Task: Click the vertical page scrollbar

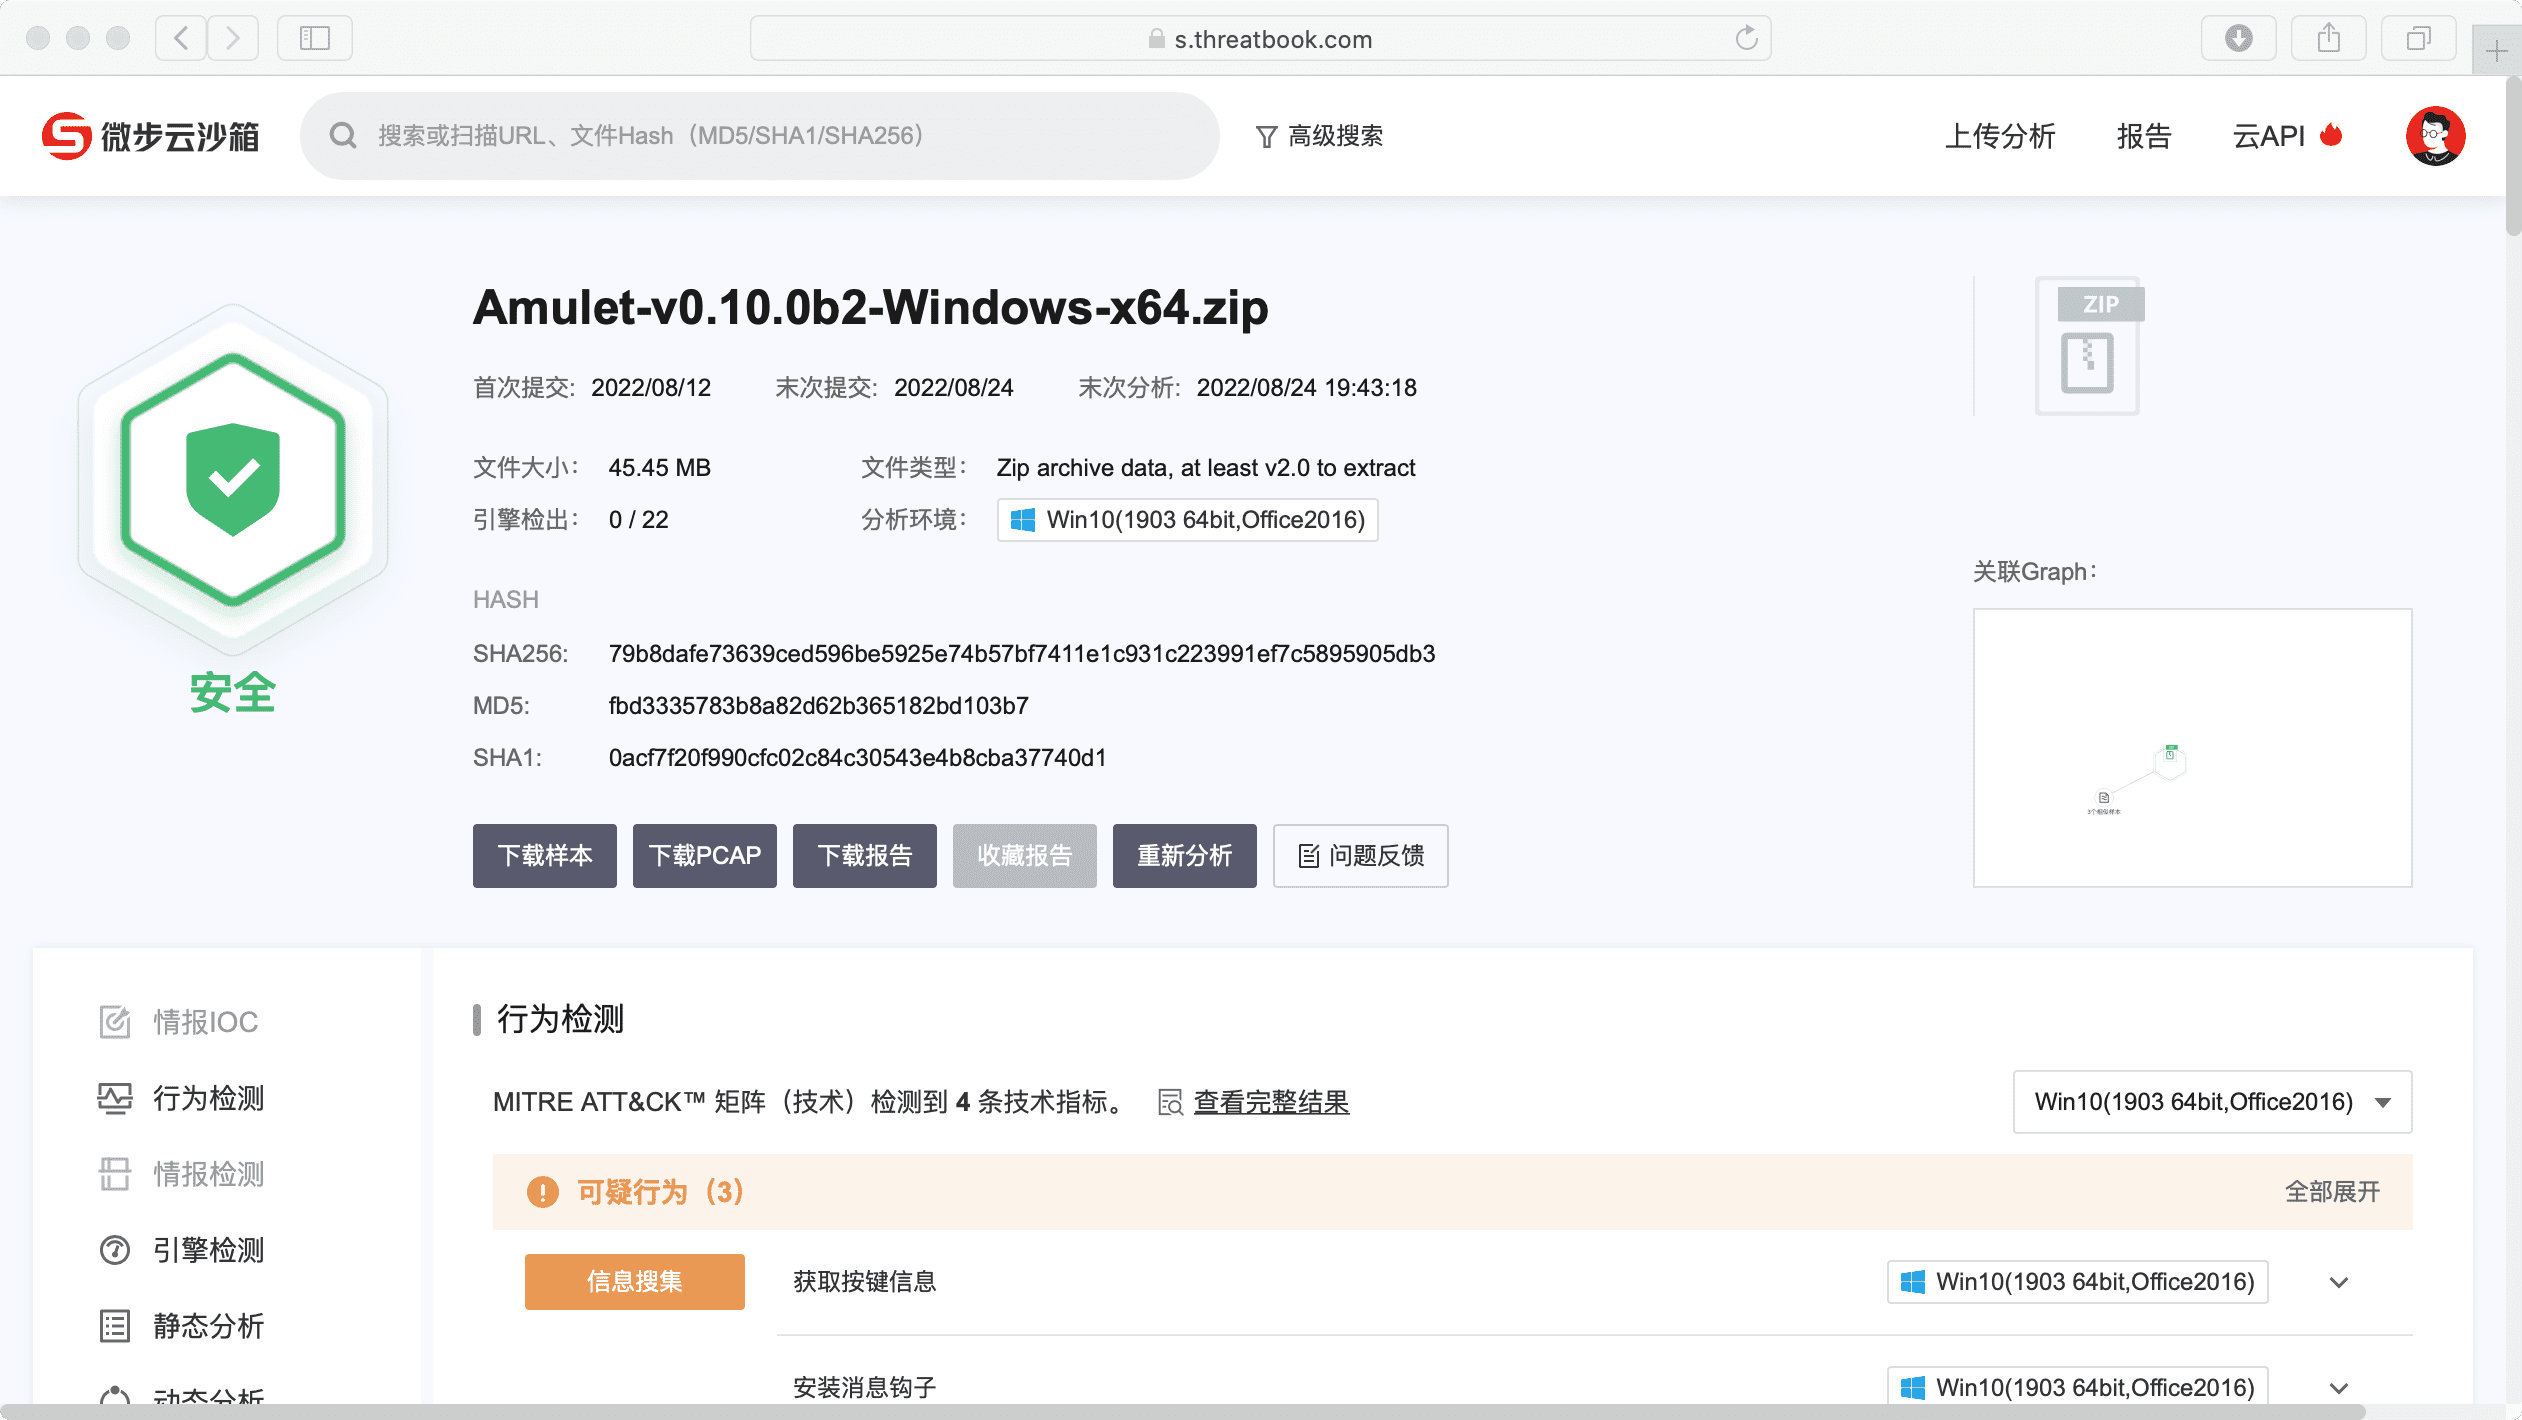Action: 2513,156
